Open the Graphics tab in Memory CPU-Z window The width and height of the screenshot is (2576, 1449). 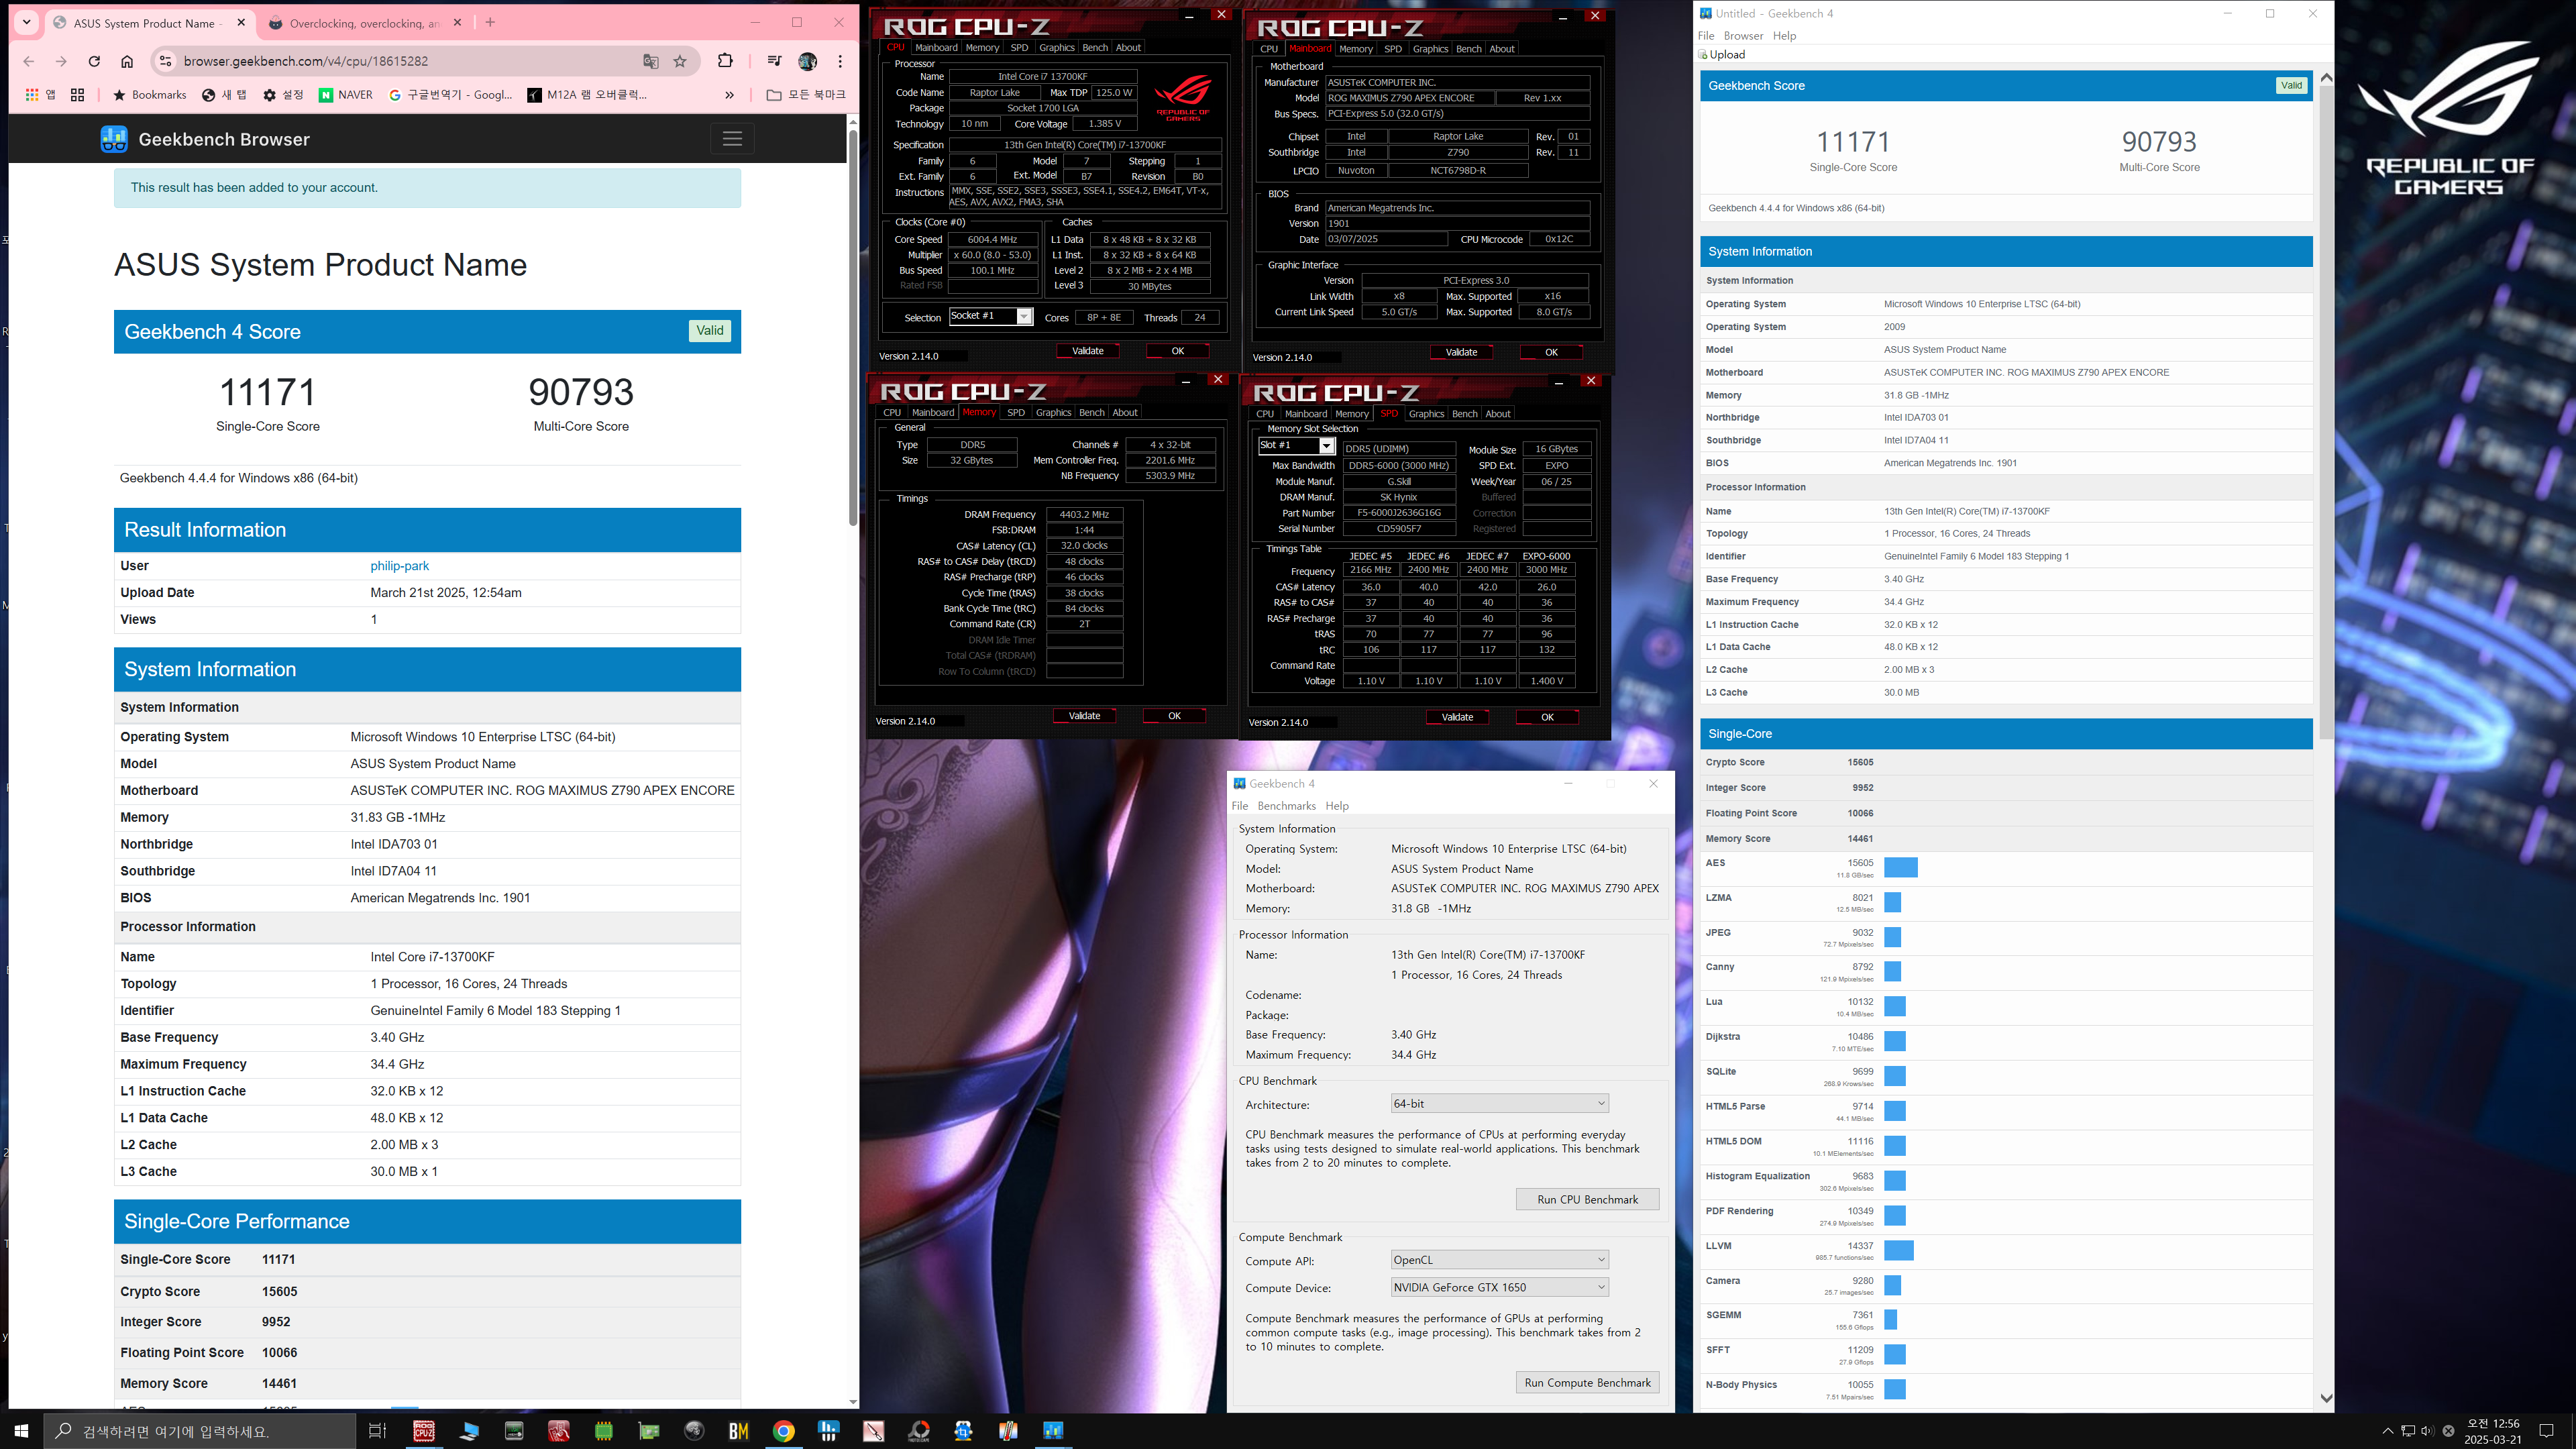(1053, 412)
